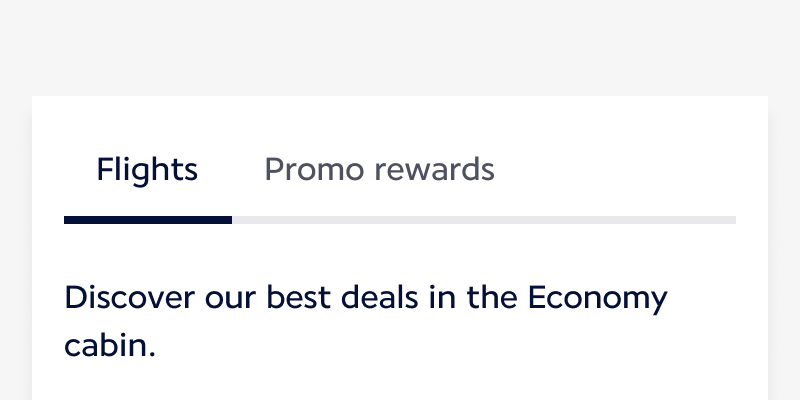Select the Flights tab
The height and width of the screenshot is (400, 800).
coord(147,170)
